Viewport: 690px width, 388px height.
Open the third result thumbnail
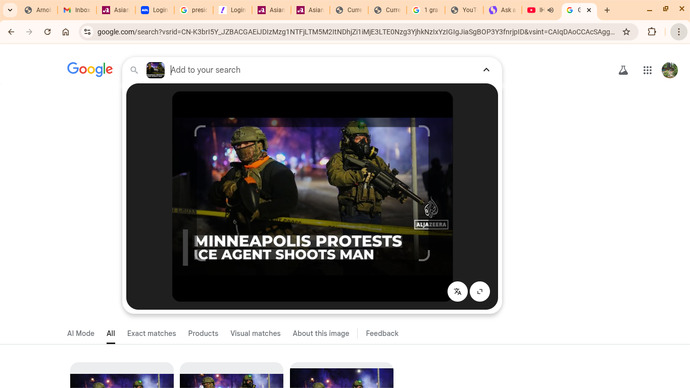click(341, 375)
